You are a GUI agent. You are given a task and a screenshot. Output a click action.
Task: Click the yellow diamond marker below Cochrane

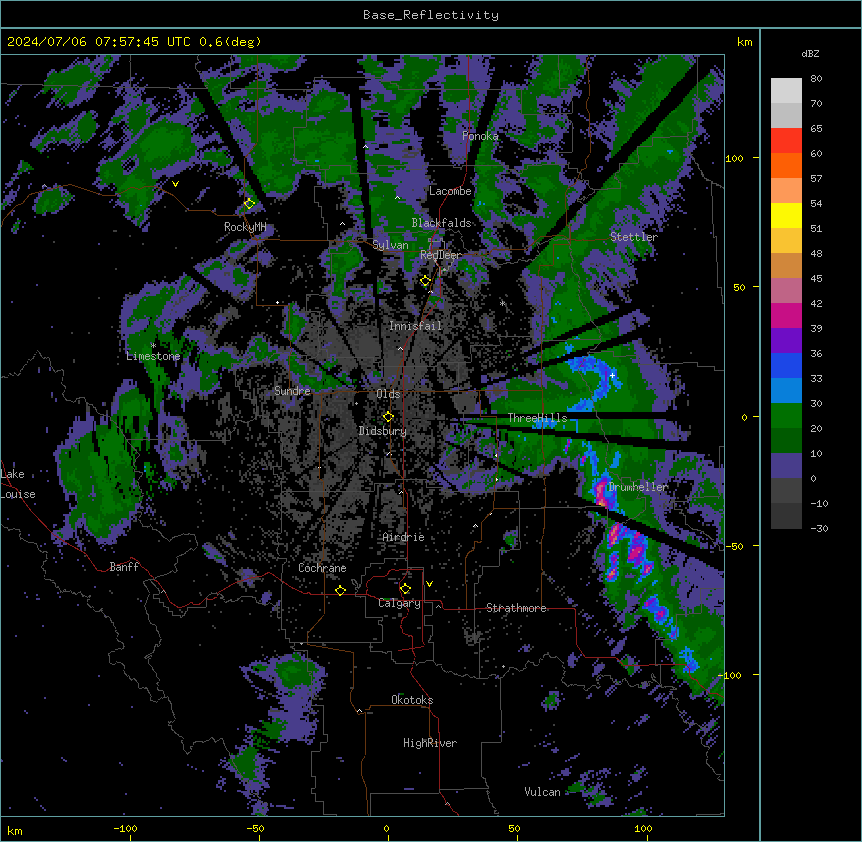tap(340, 590)
